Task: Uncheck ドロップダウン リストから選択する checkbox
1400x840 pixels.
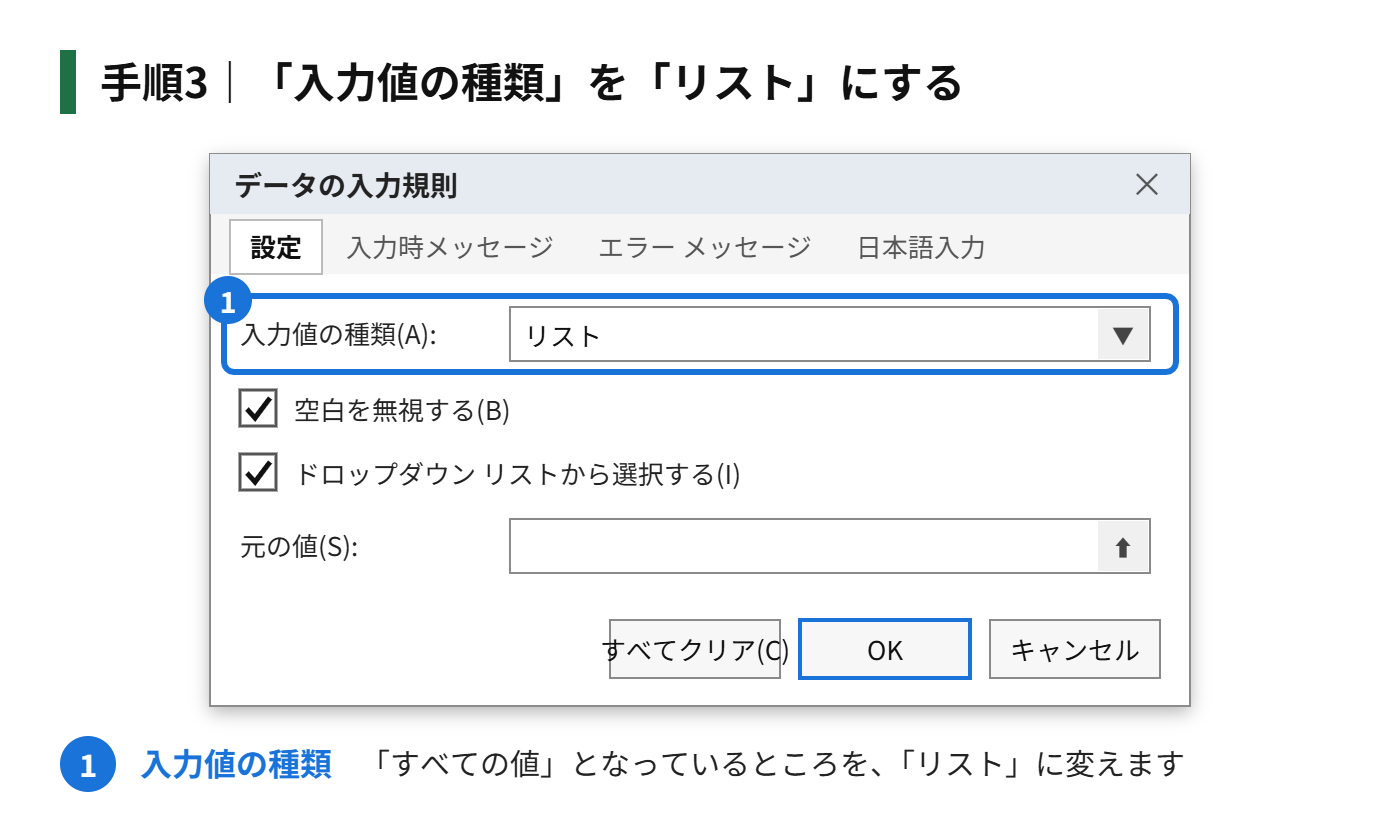Action: point(258,472)
